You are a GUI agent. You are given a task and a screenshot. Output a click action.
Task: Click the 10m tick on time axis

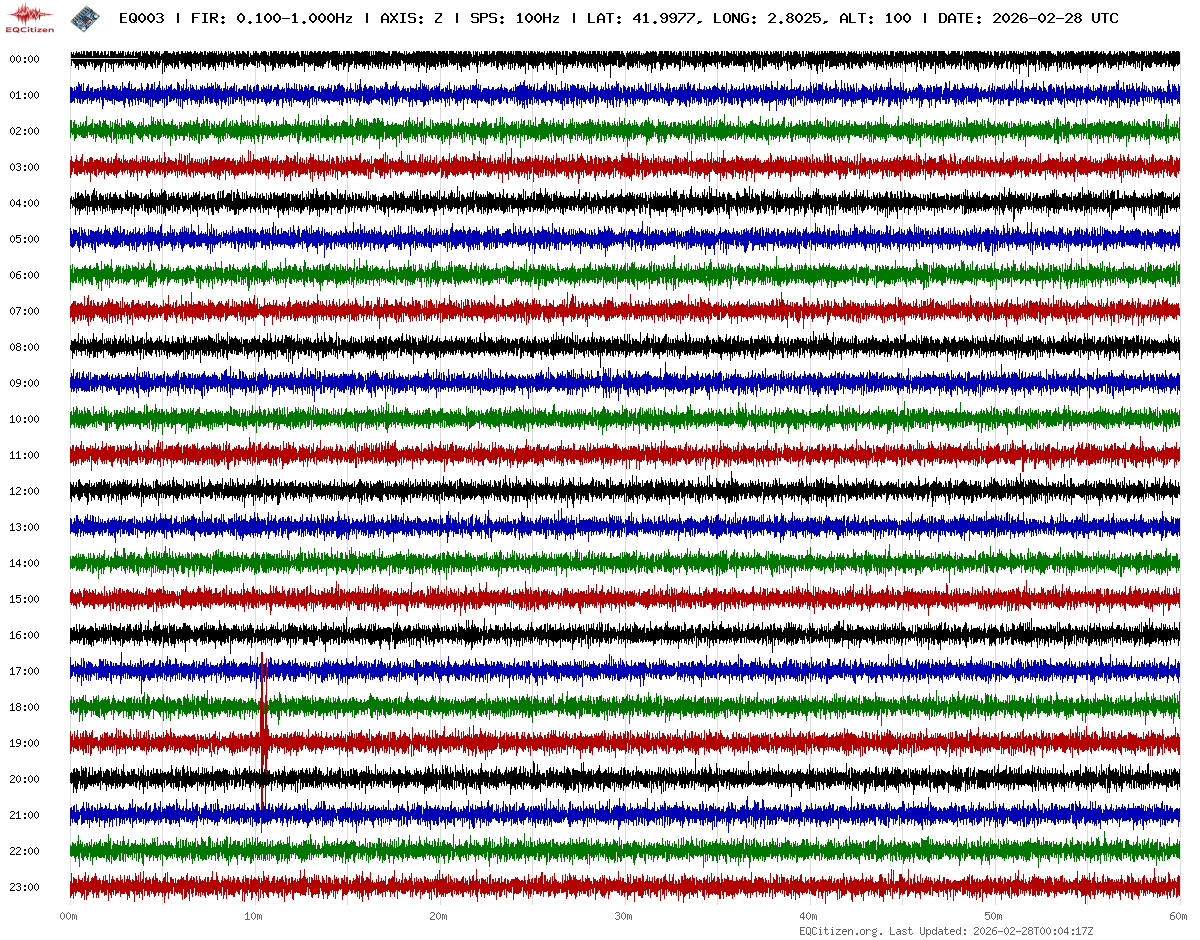[x=254, y=916]
